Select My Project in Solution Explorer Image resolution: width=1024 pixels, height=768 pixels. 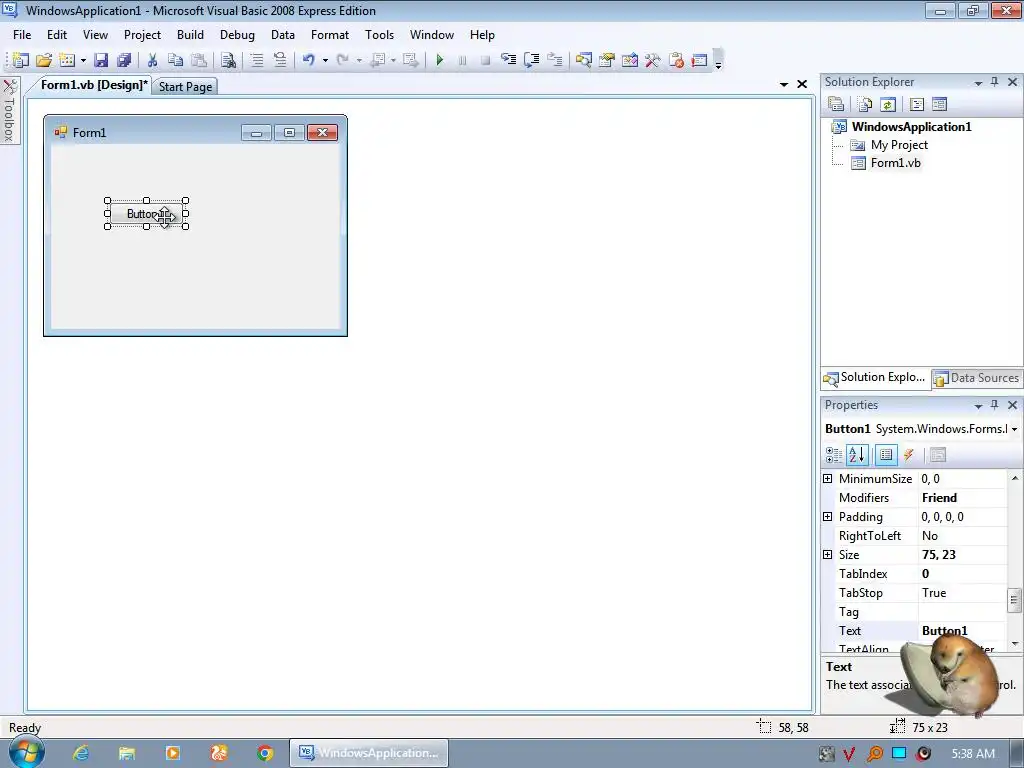(899, 145)
